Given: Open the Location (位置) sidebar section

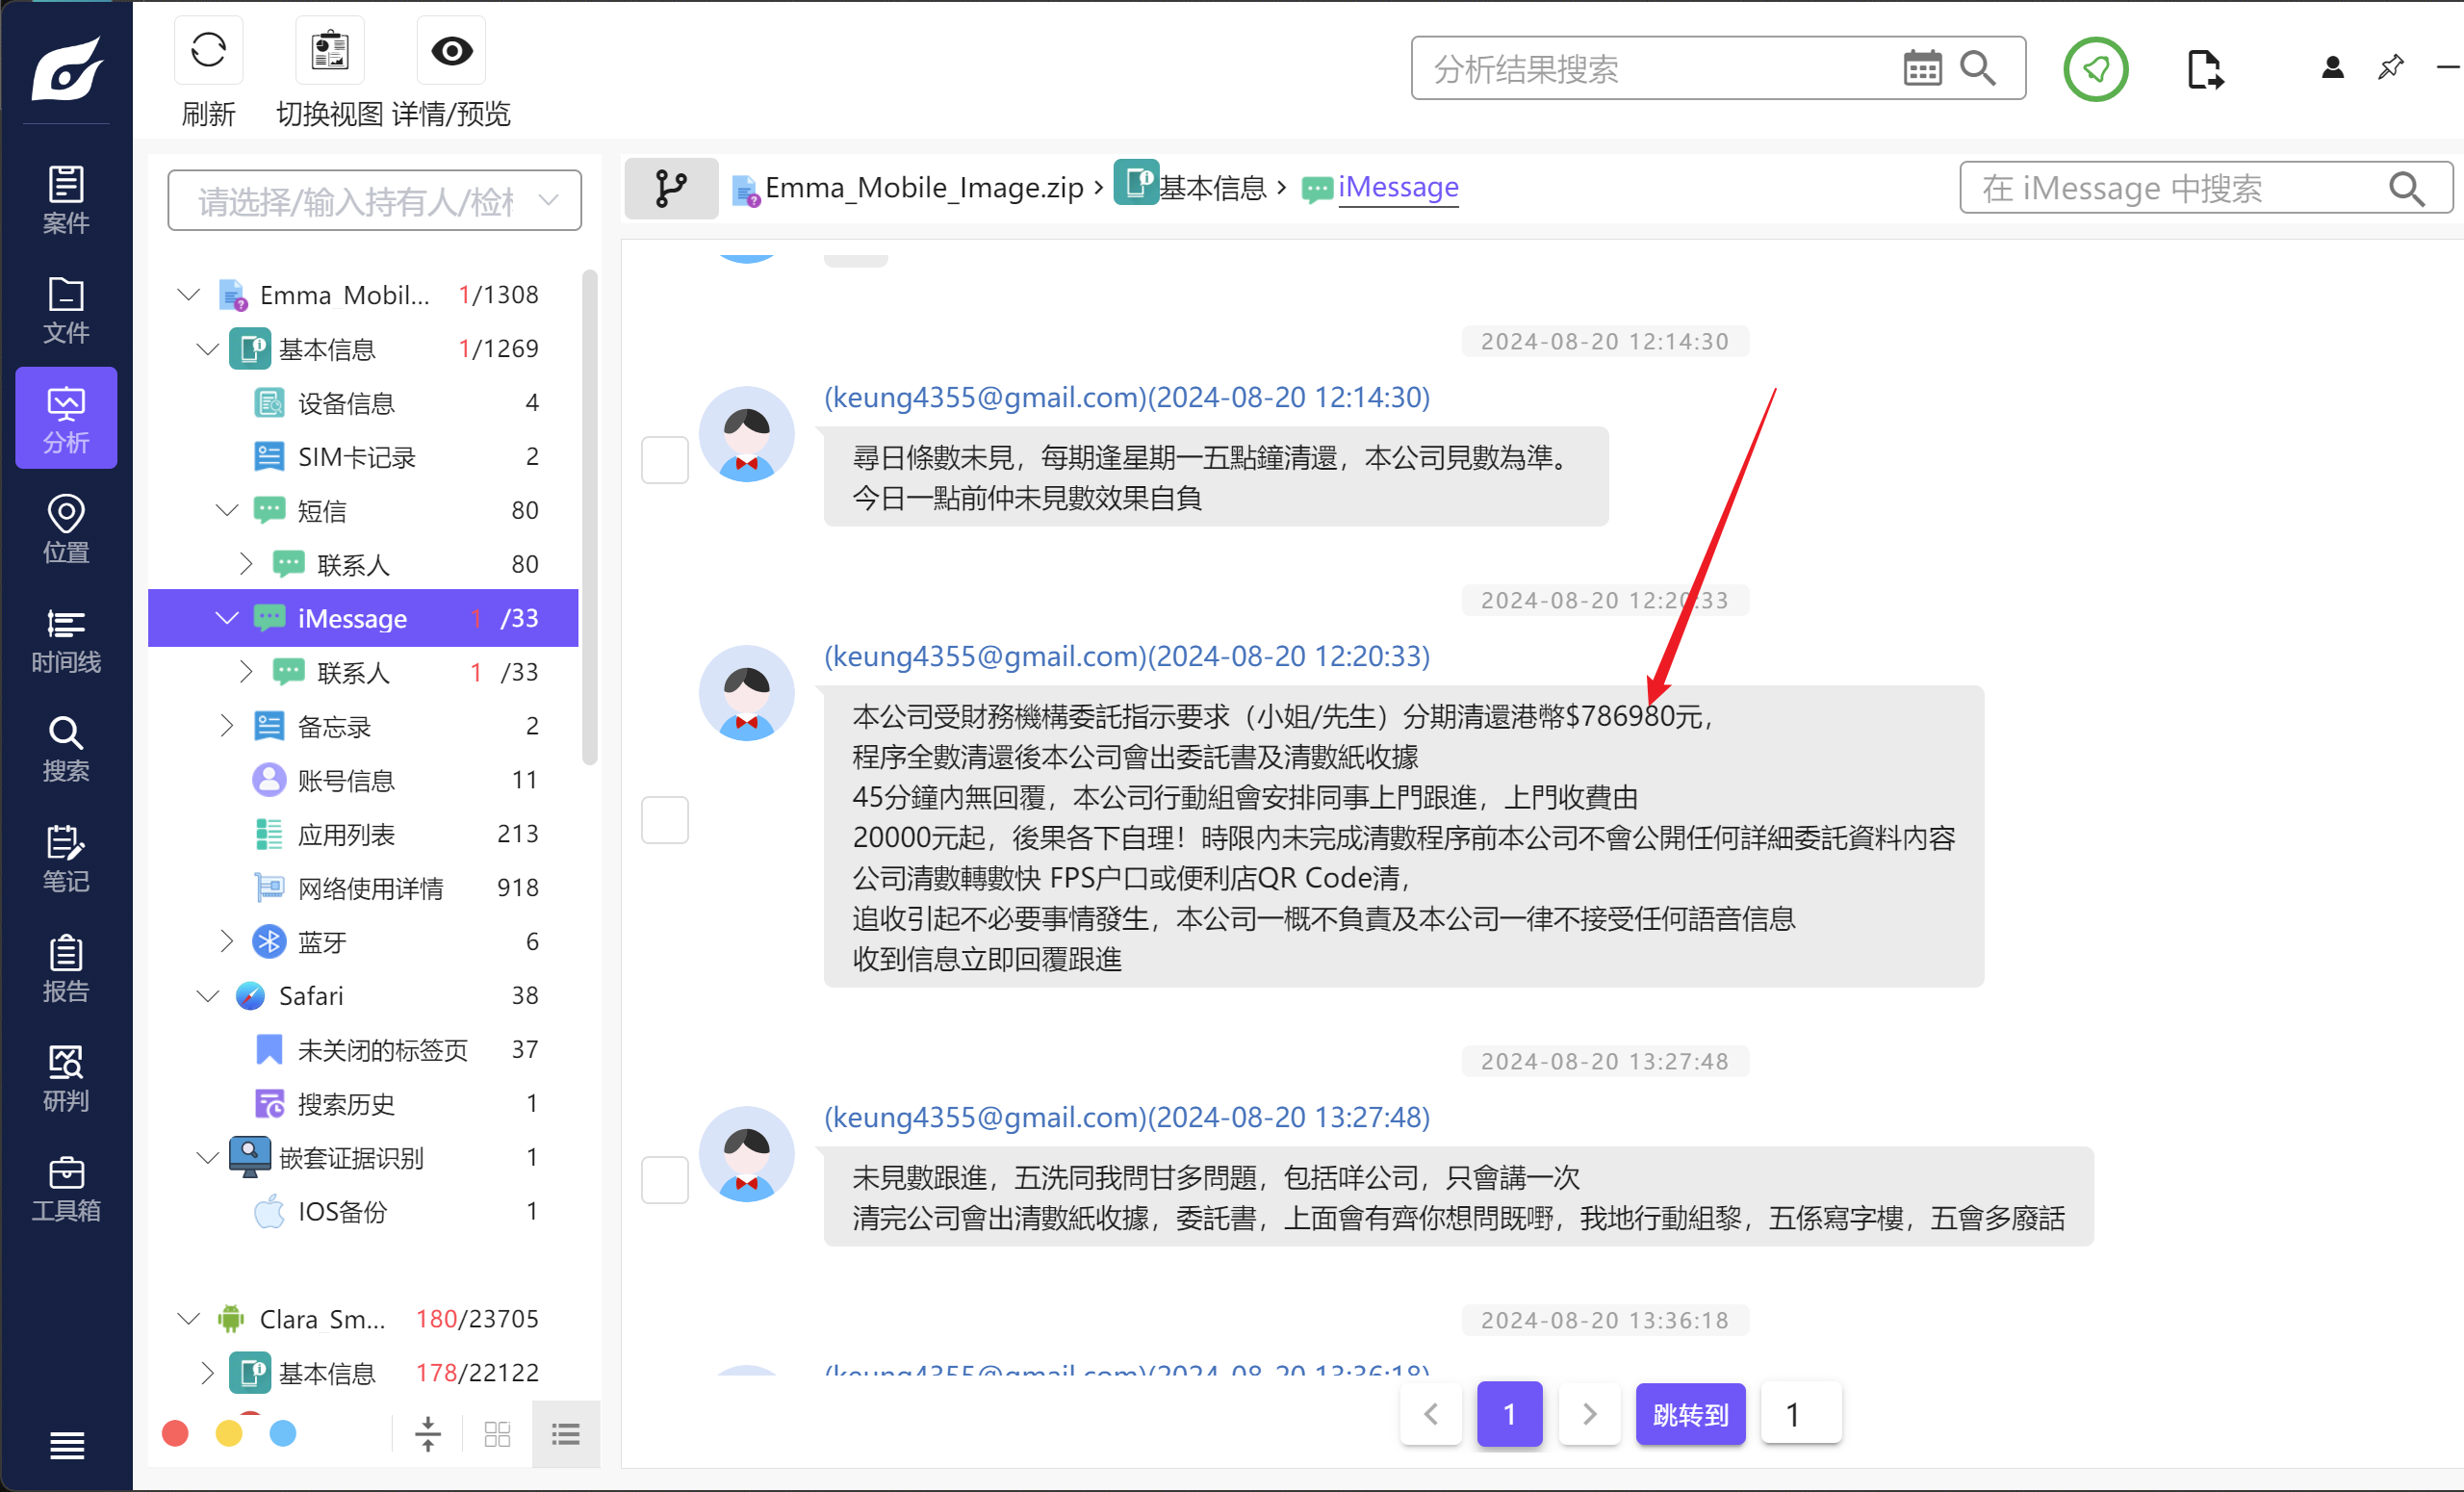Looking at the screenshot, I should (66, 530).
